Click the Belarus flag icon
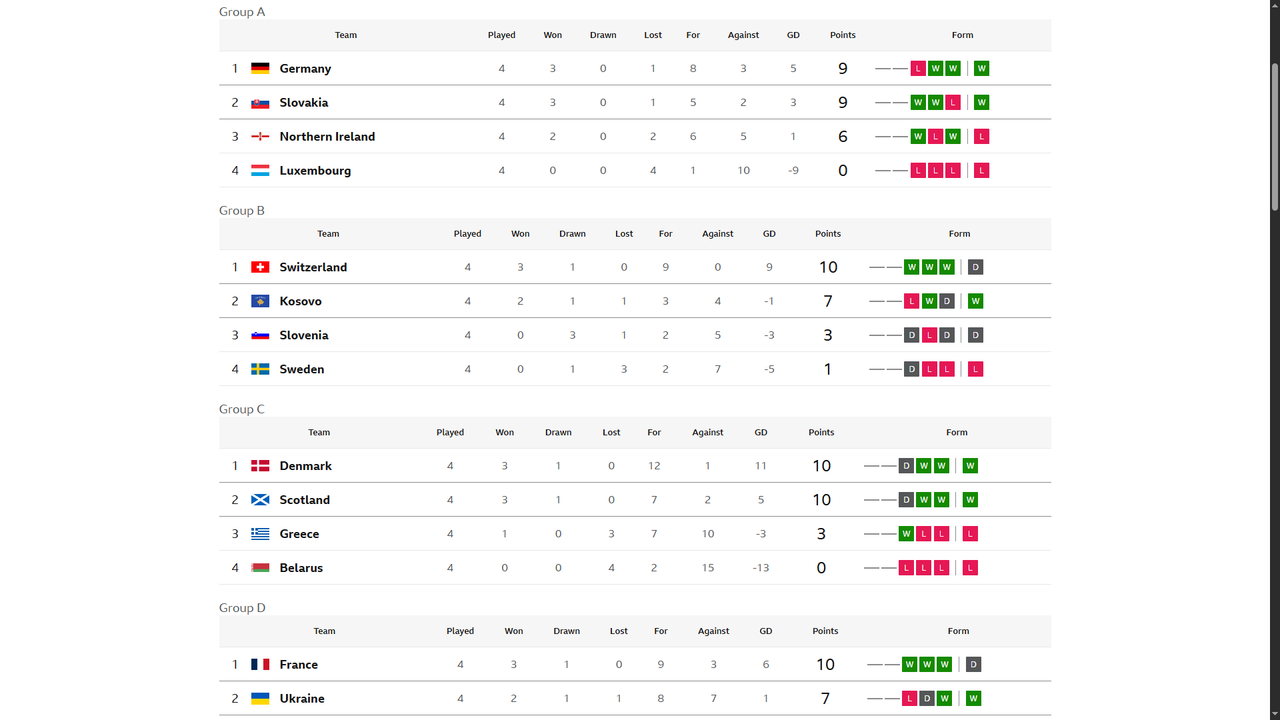1280x720 pixels. coord(260,568)
